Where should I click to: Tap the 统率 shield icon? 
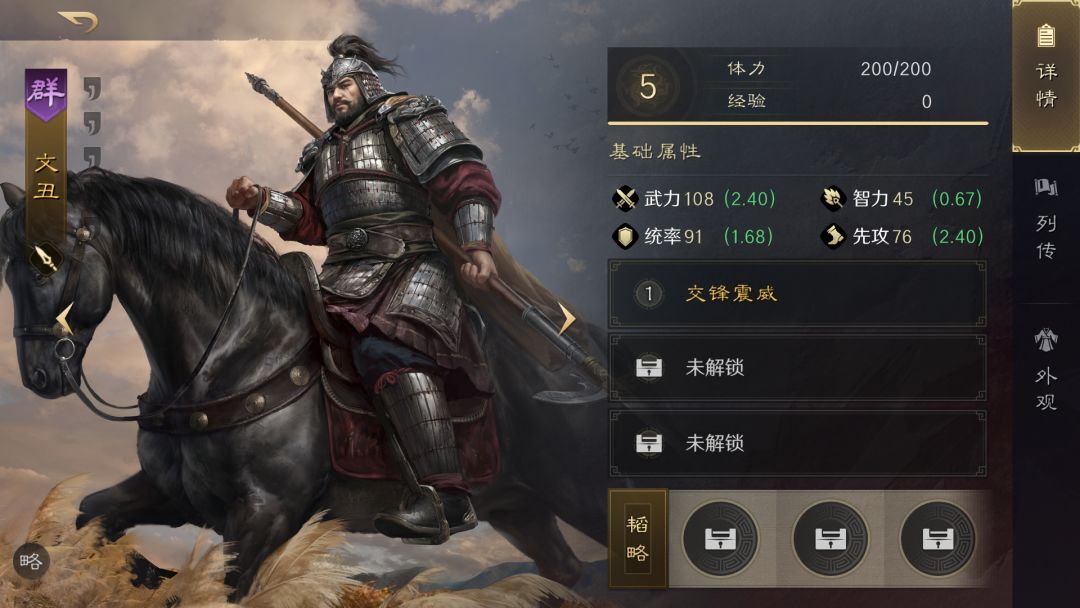pos(625,236)
